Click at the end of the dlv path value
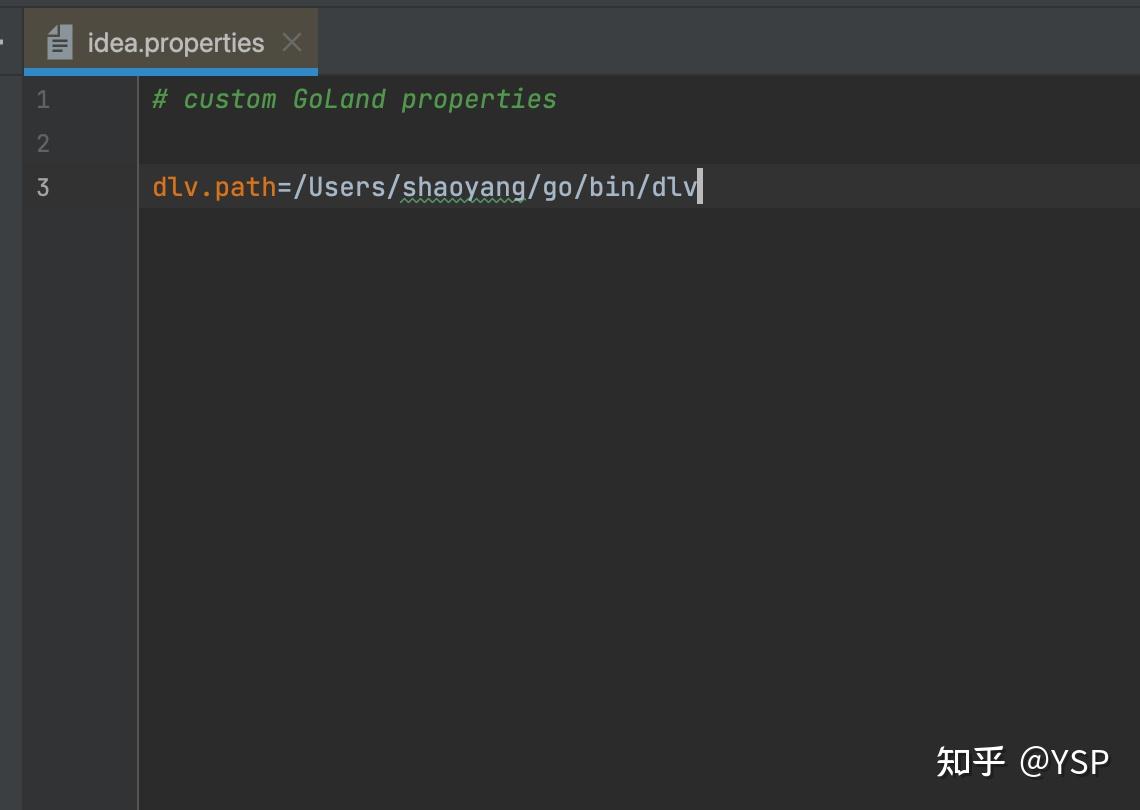The height and width of the screenshot is (810, 1140). (698, 186)
